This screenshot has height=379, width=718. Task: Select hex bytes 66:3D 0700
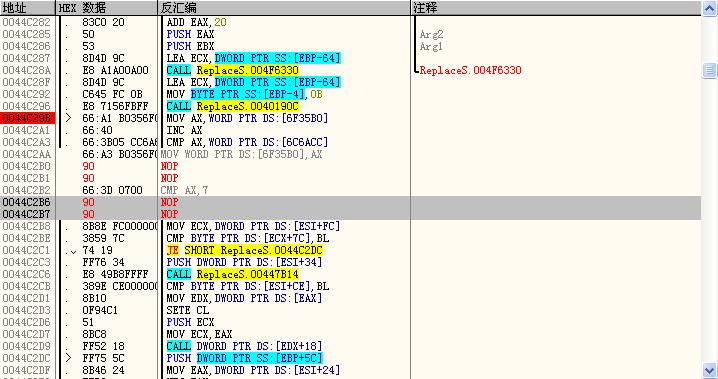(x=113, y=190)
